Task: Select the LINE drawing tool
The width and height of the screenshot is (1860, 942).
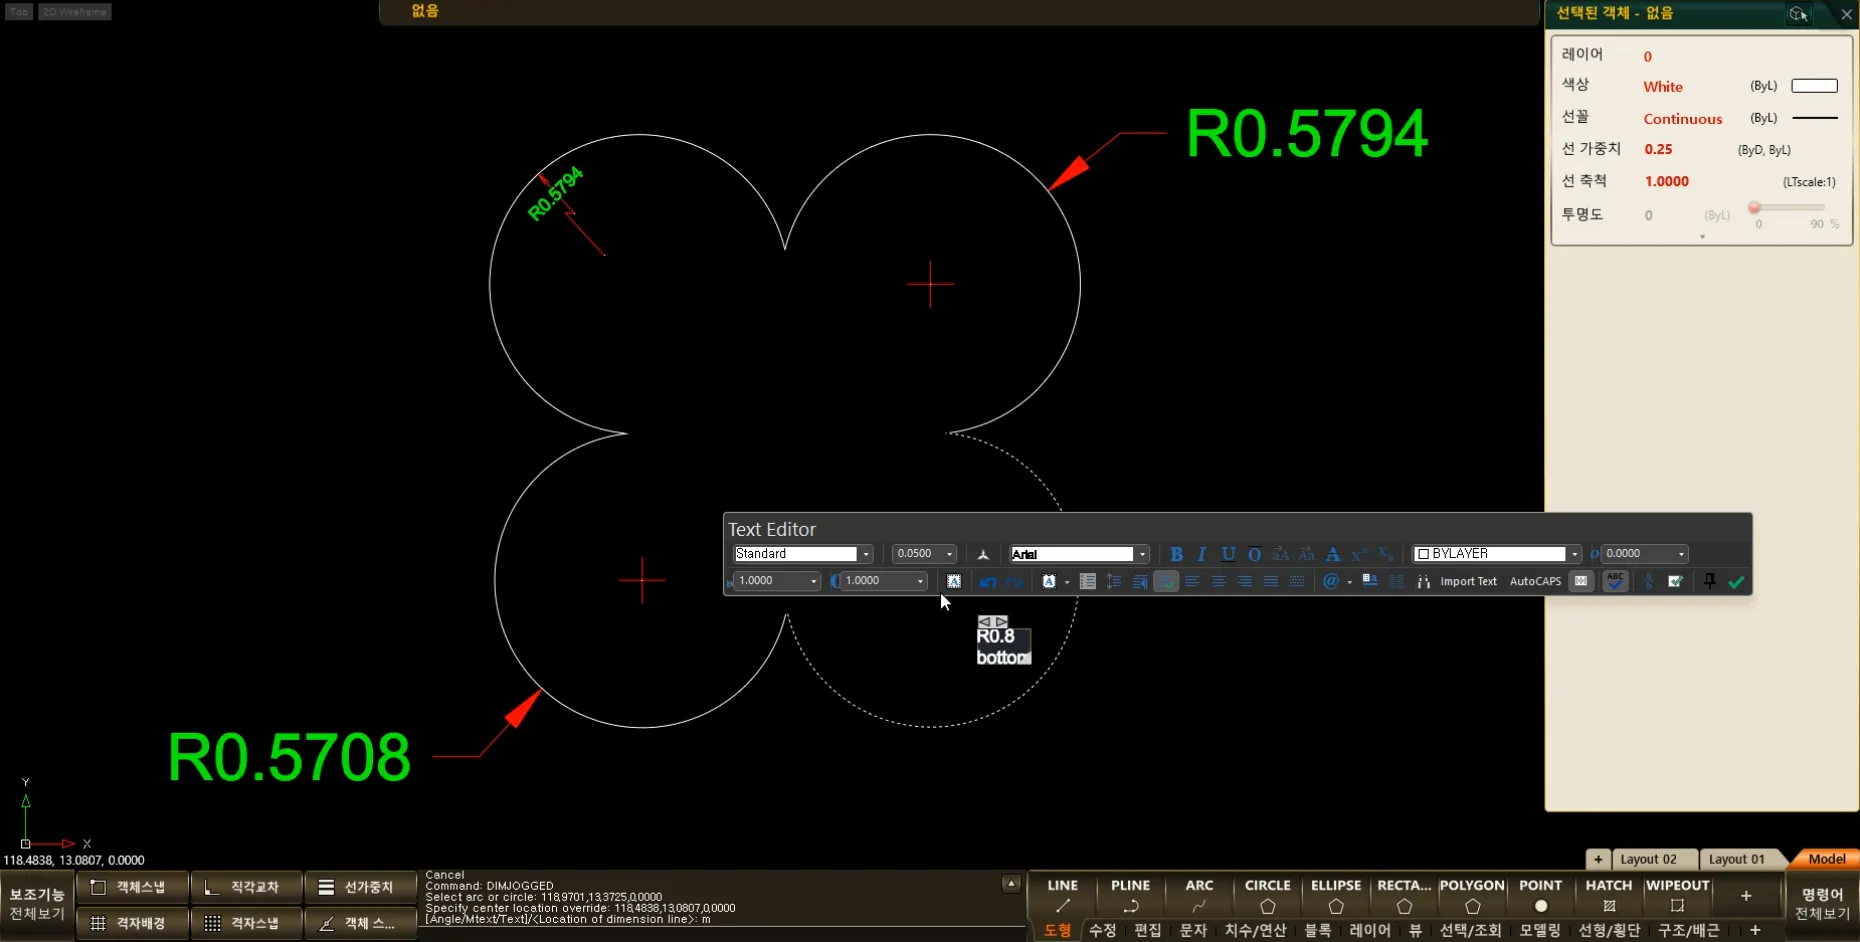Action: coord(1062,895)
